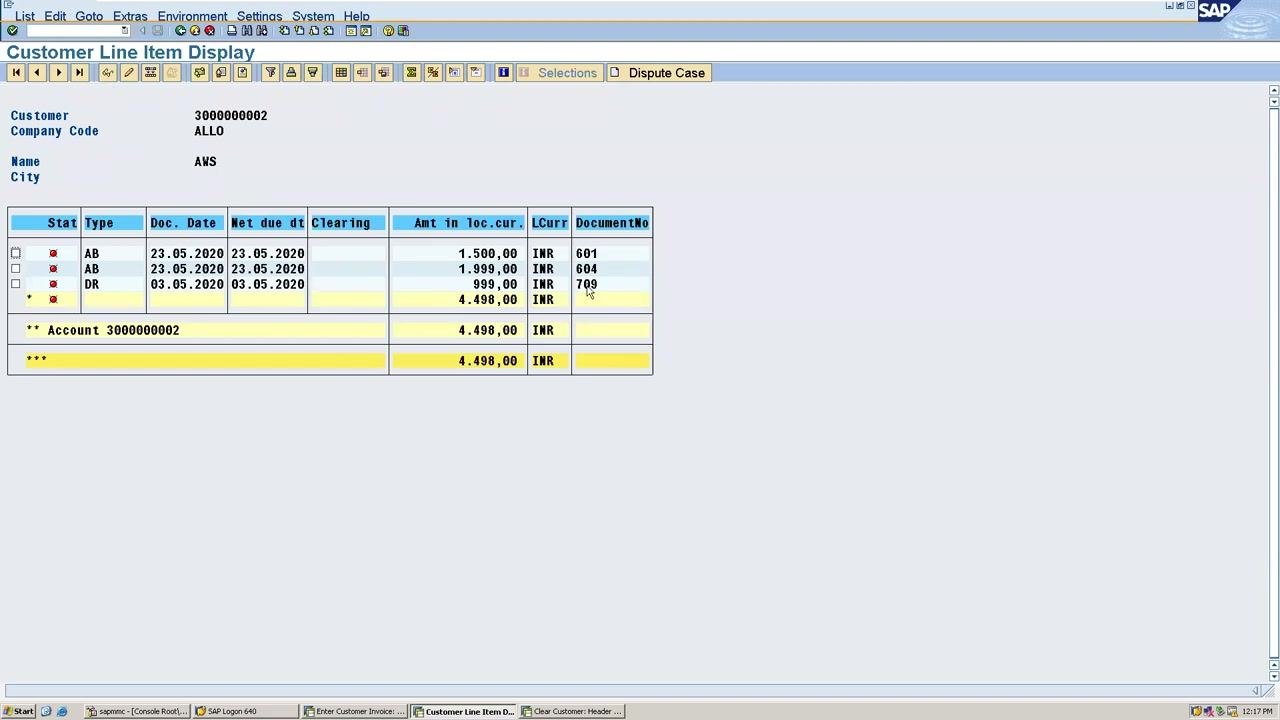Image resolution: width=1280 pixels, height=720 pixels.
Task: Open the List menu
Action: coord(25,16)
